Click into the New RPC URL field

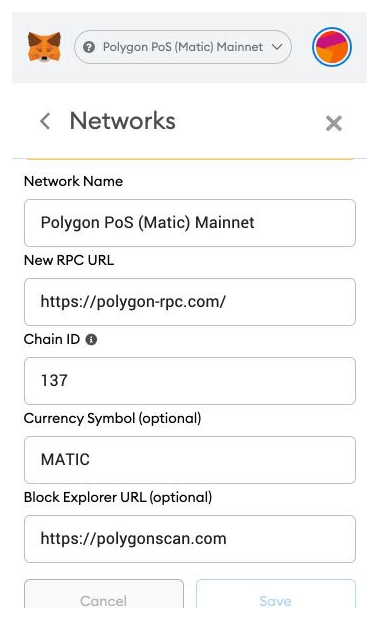pyautogui.click(x=190, y=302)
